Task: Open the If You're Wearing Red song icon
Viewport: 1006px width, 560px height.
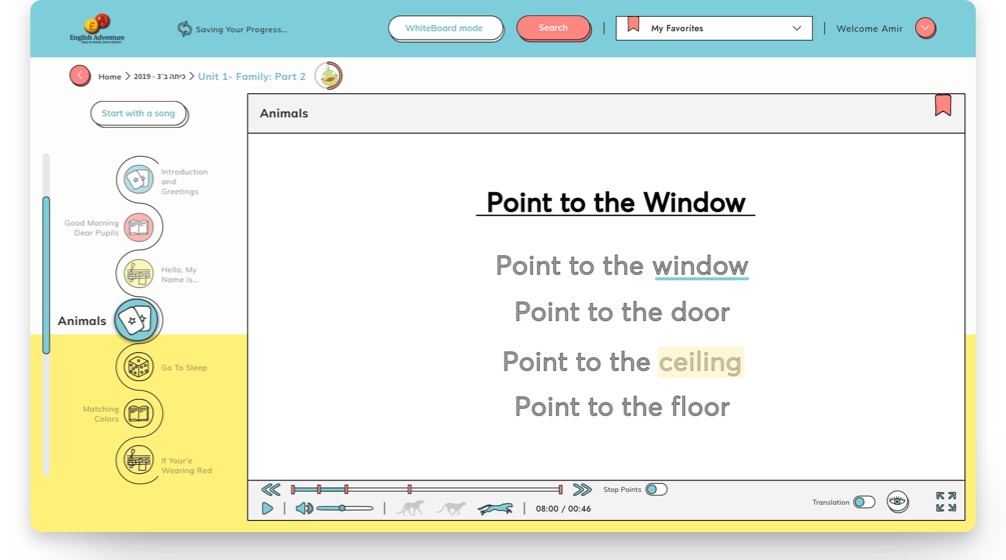Action: coord(139,461)
